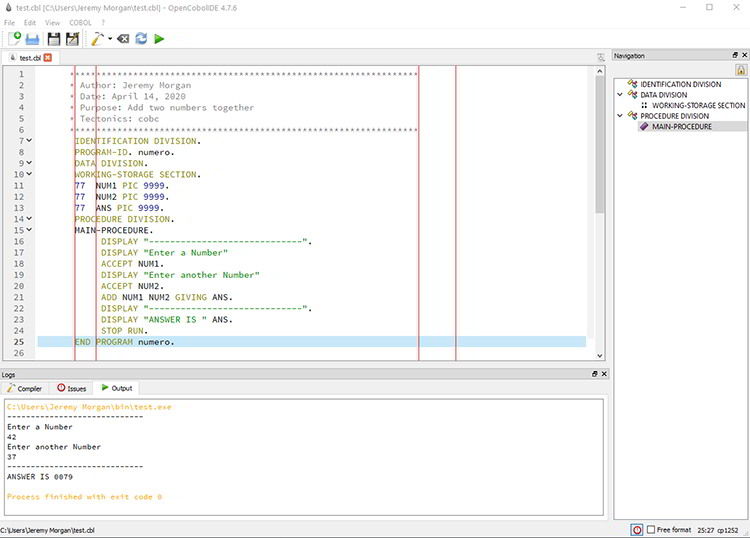Collapse the DATA DIVISION tree node

(x=620, y=95)
